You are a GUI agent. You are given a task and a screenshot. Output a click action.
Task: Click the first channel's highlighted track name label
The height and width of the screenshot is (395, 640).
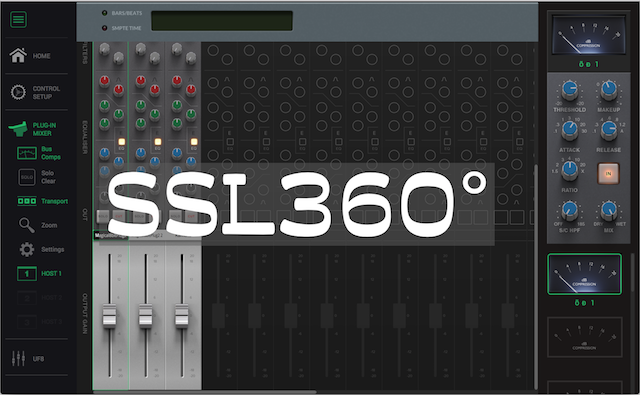click(x=111, y=236)
